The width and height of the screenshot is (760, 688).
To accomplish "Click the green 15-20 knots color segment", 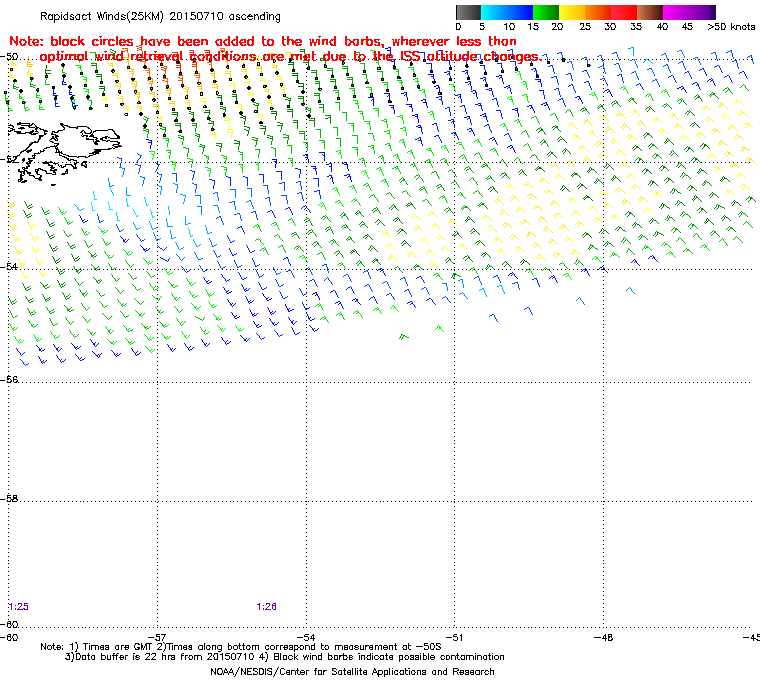I will pos(546,13).
